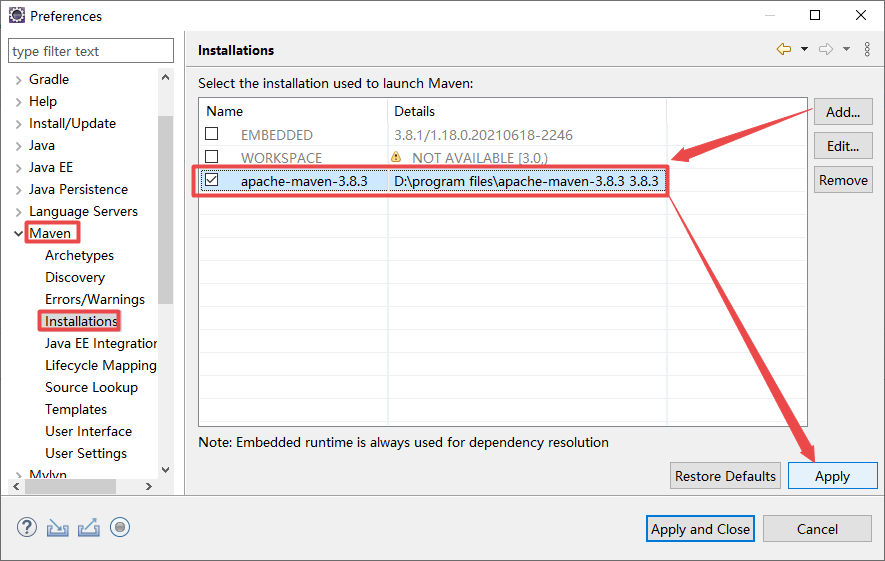Open the view menu three-dots icon
Image resolution: width=885 pixels, height=561 pixels.
pyautogui.click(x=867, y=49)
